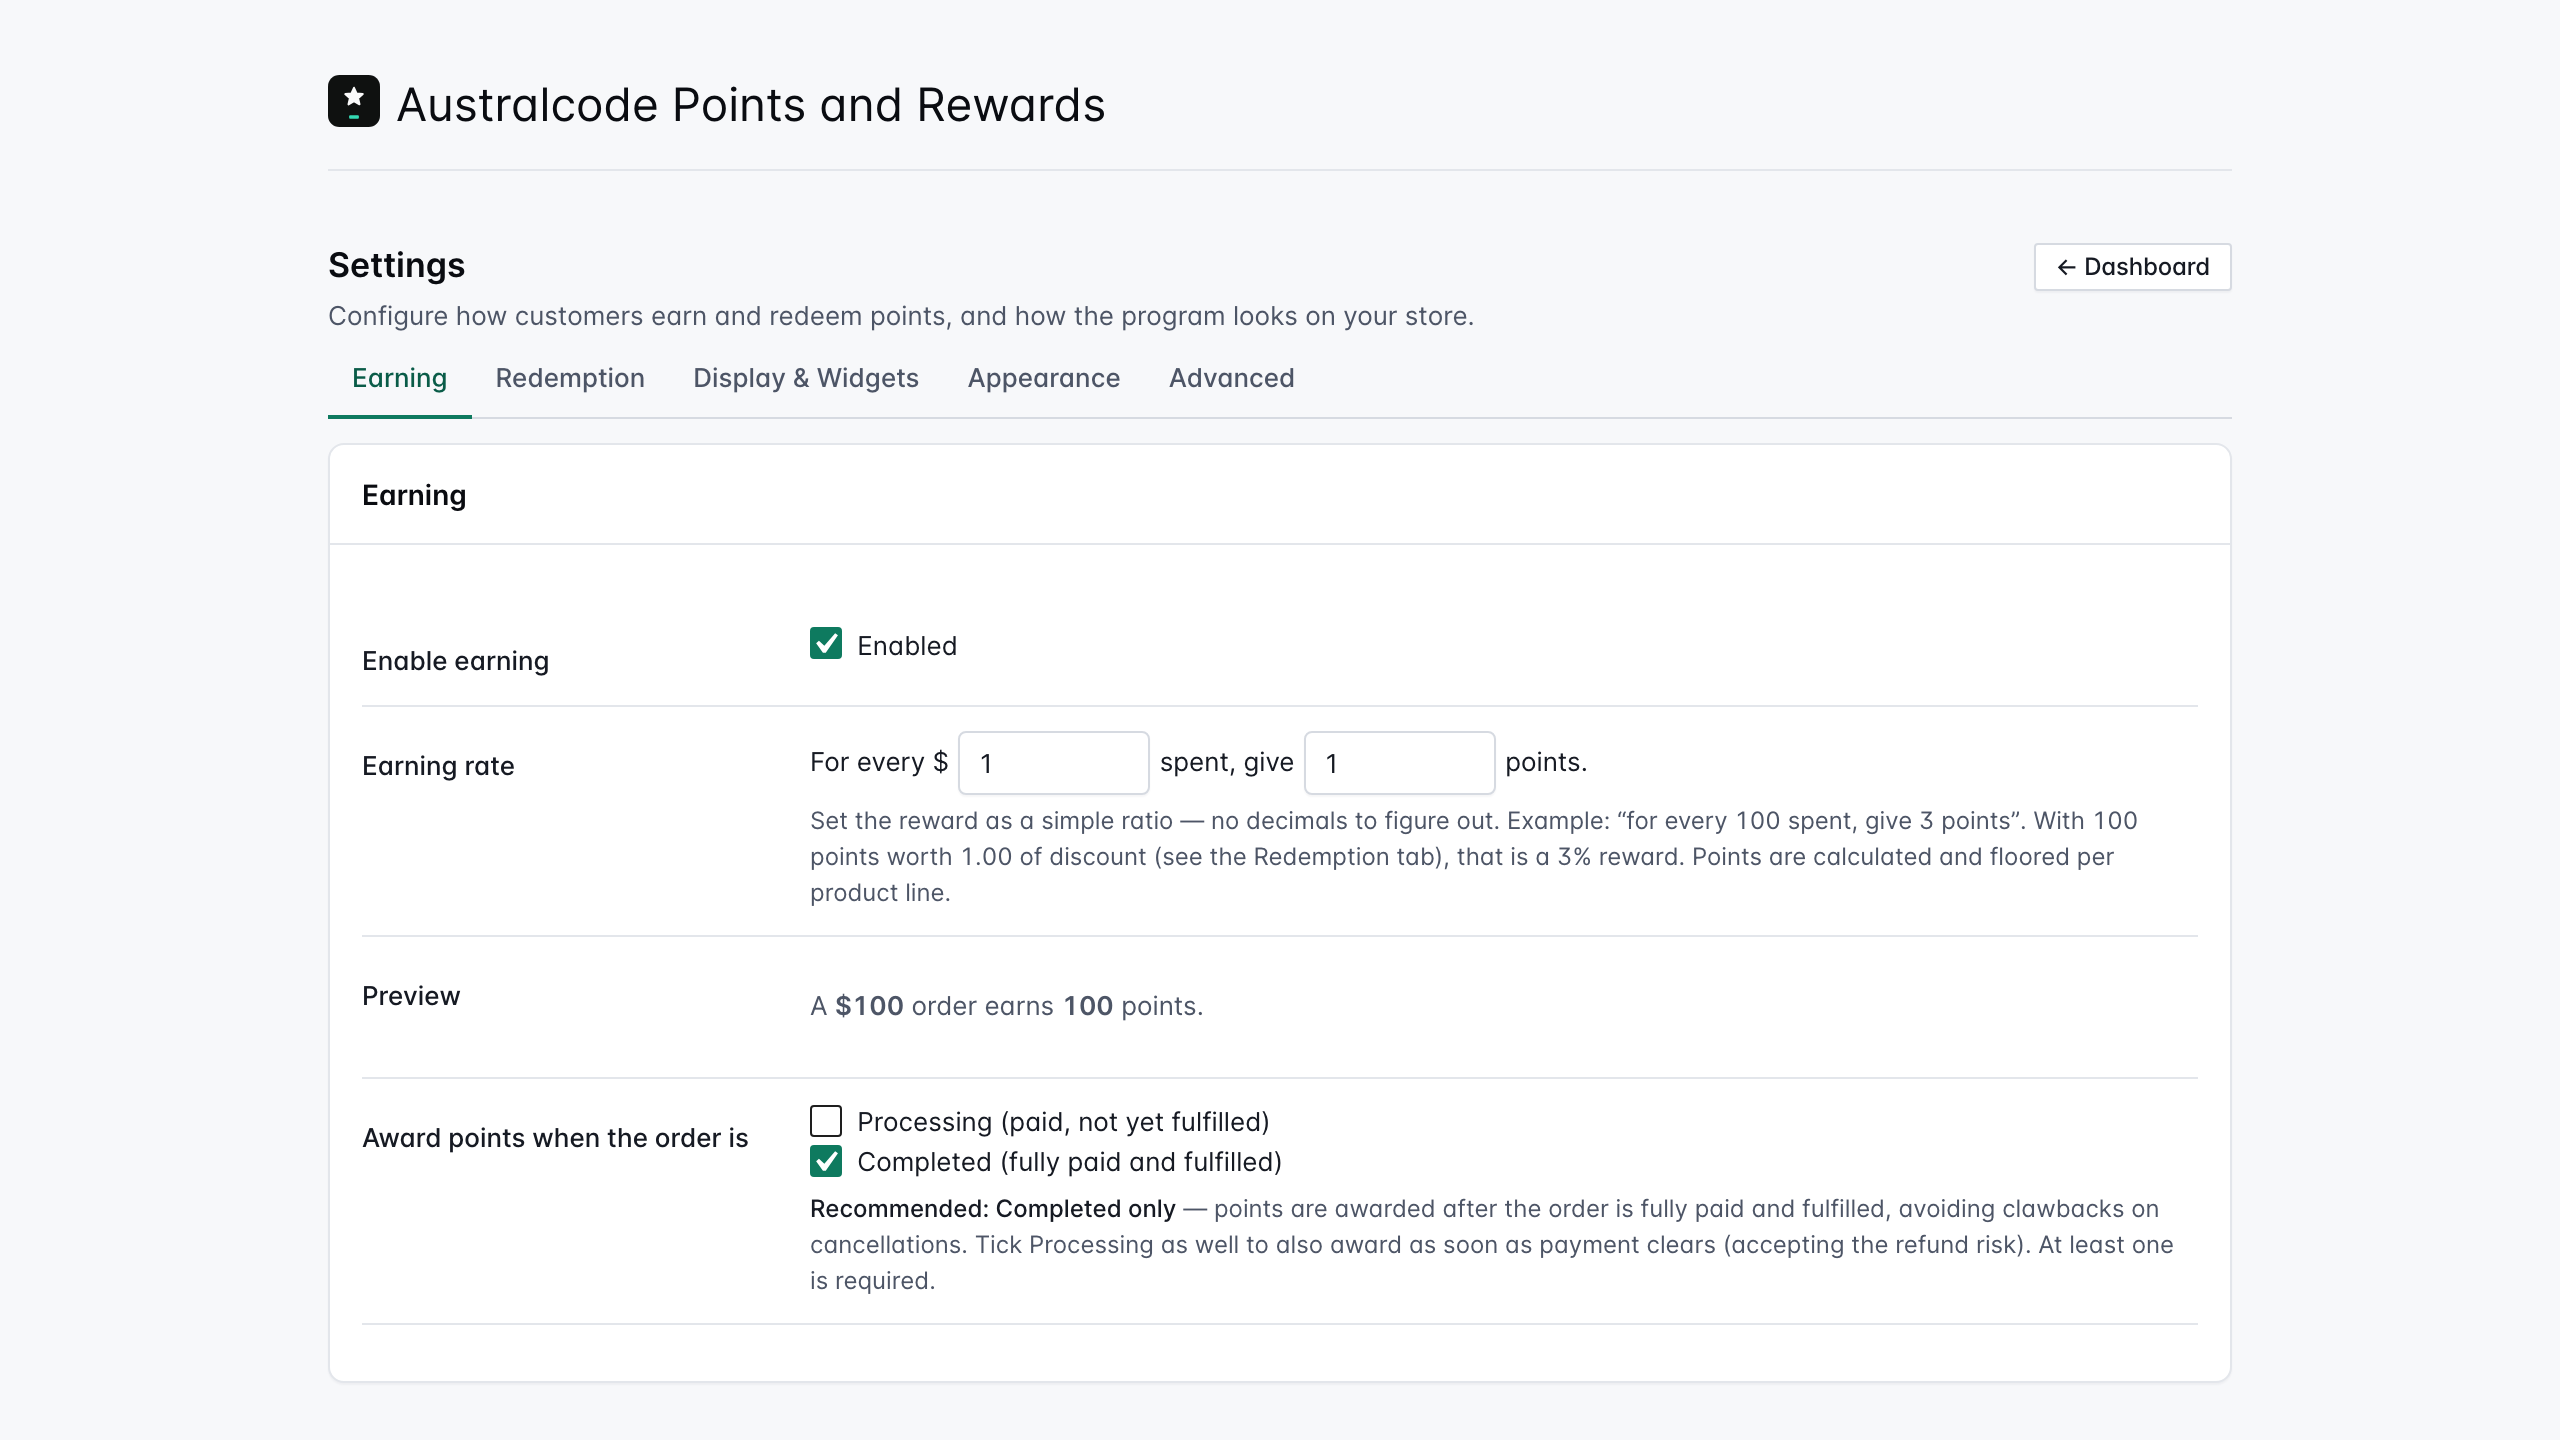The image size is (2560, 1440).
Task: Click the 'Award points when the order is' label
Action: [555, 1138]
